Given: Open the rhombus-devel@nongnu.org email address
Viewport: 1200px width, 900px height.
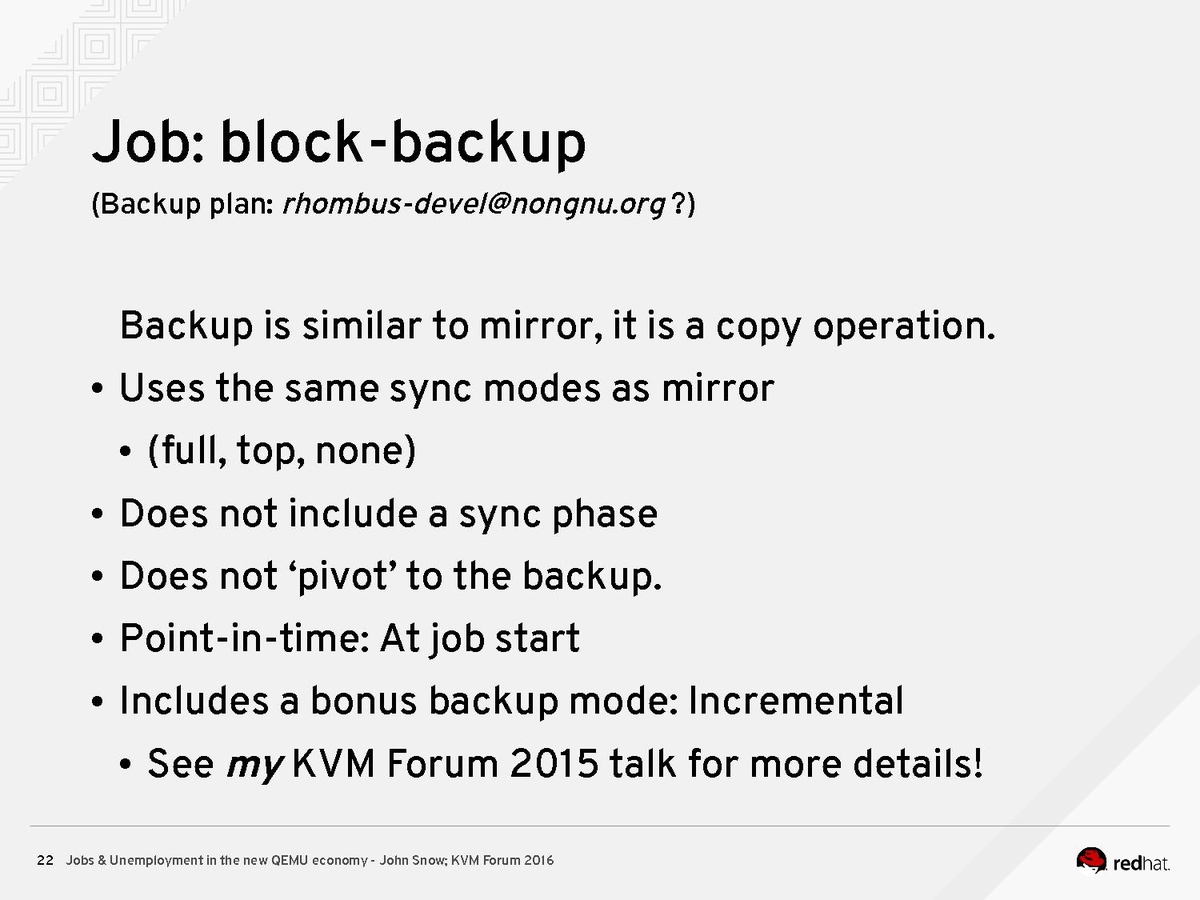Looking at the screenshot, I should [x=475, y=205].
